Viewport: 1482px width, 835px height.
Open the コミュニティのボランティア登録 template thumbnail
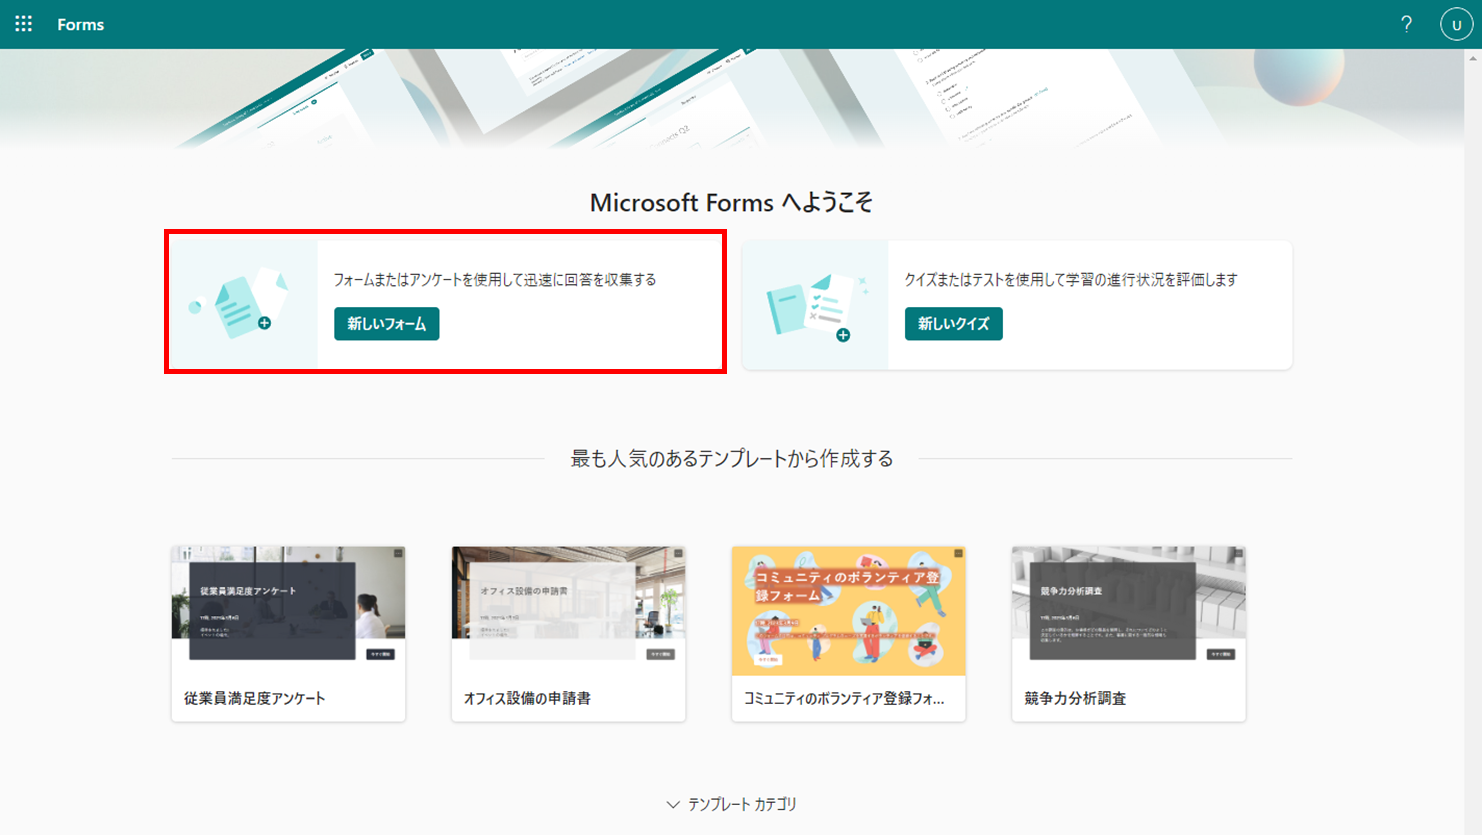coord(849,611)
